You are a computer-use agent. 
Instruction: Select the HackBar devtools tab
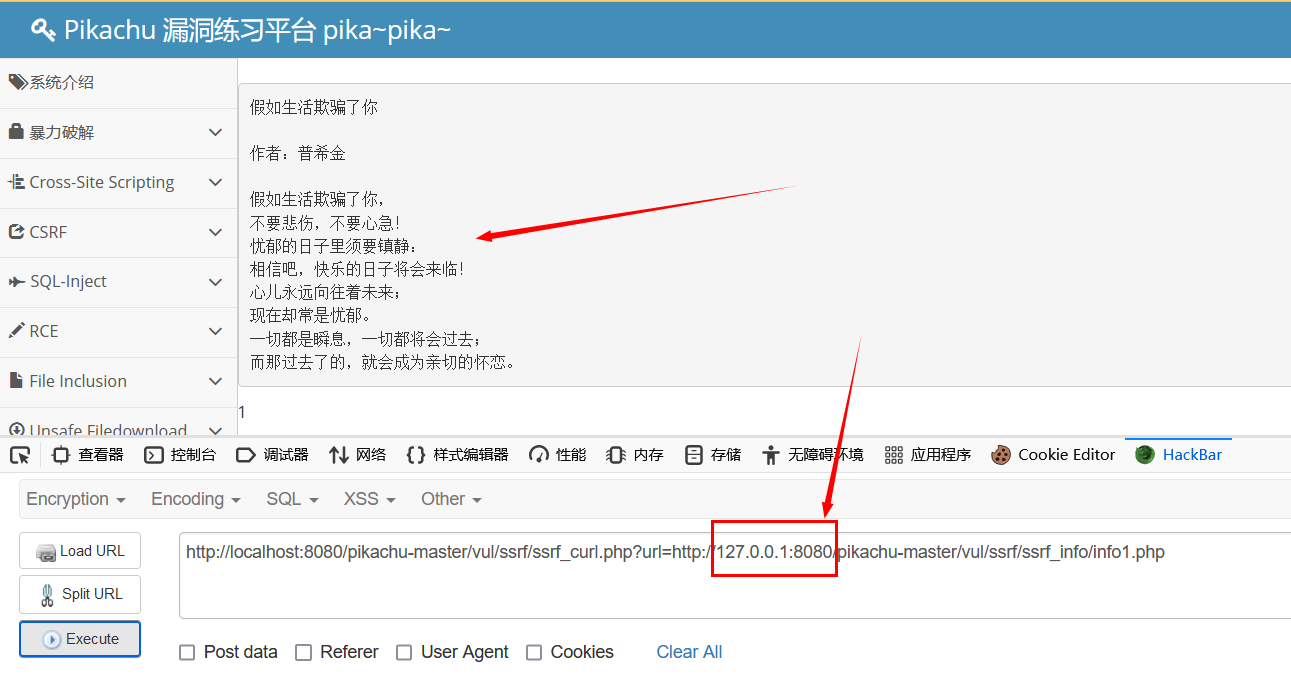[1178, 455]
